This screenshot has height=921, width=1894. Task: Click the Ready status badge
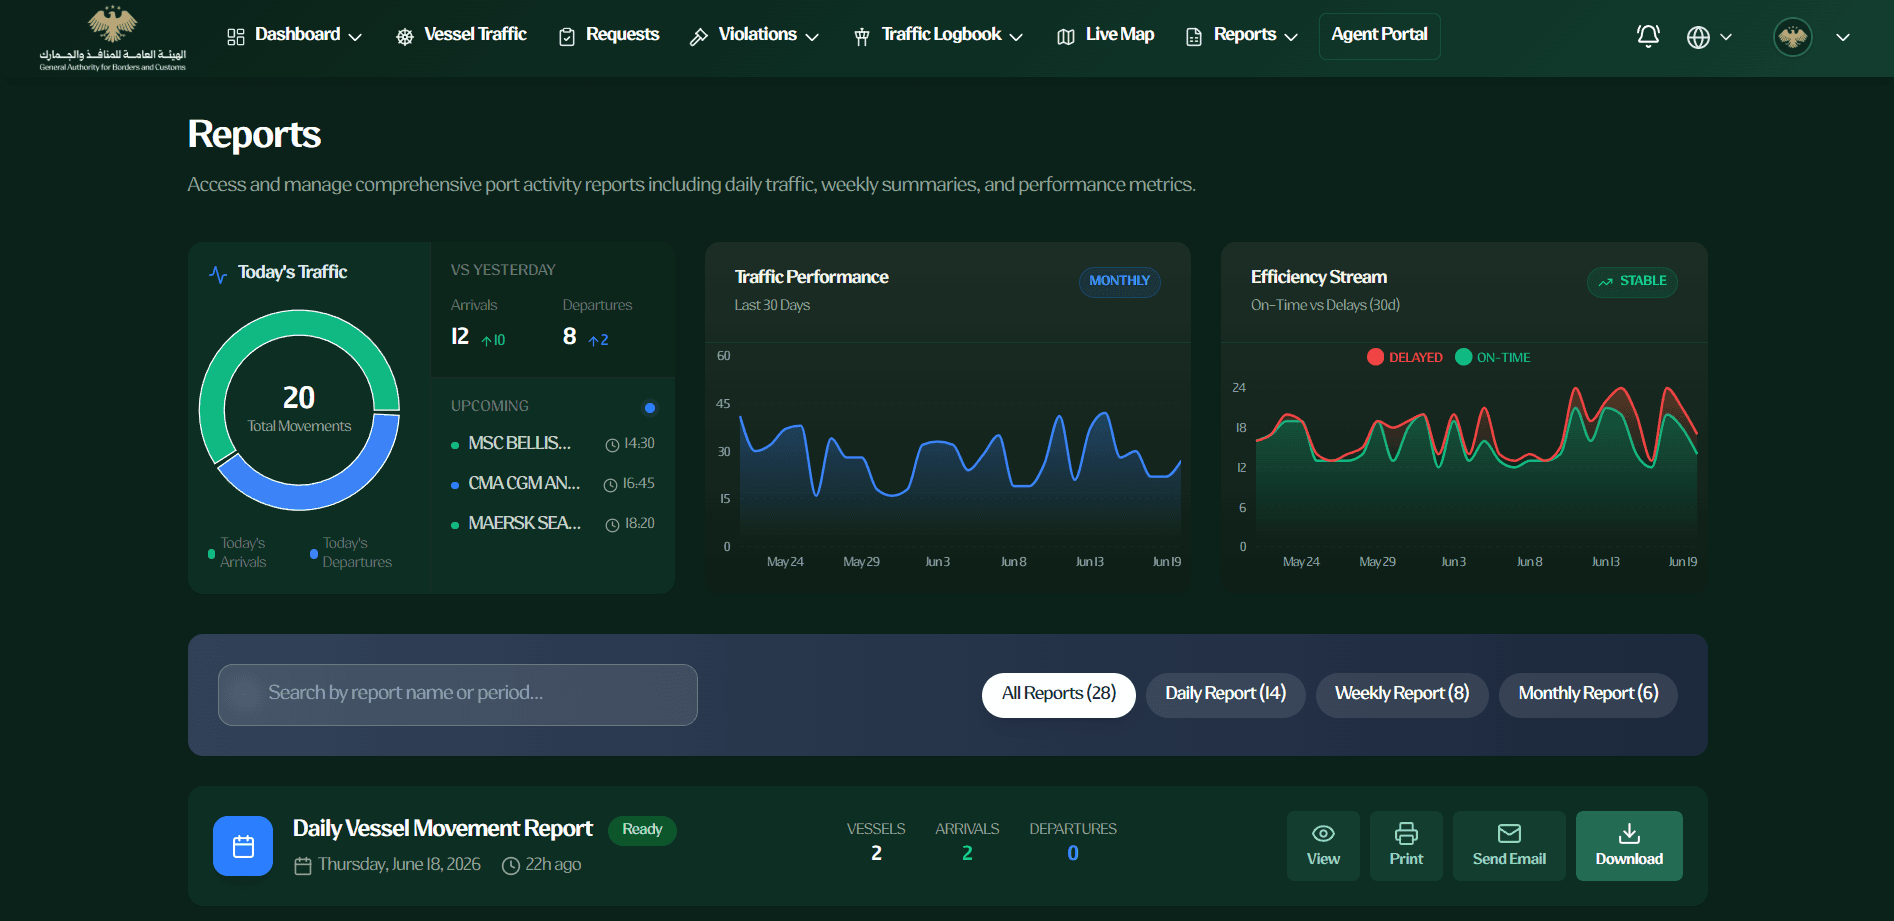coord(642,830)
